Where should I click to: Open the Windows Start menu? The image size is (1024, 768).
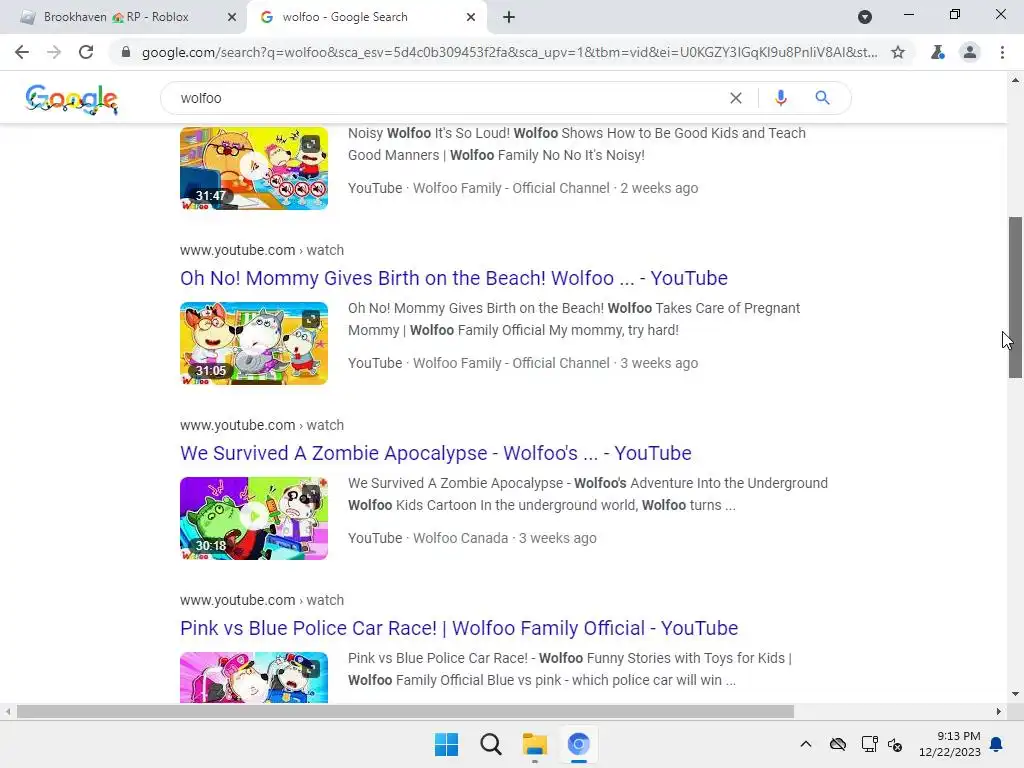tap(447, 744)
